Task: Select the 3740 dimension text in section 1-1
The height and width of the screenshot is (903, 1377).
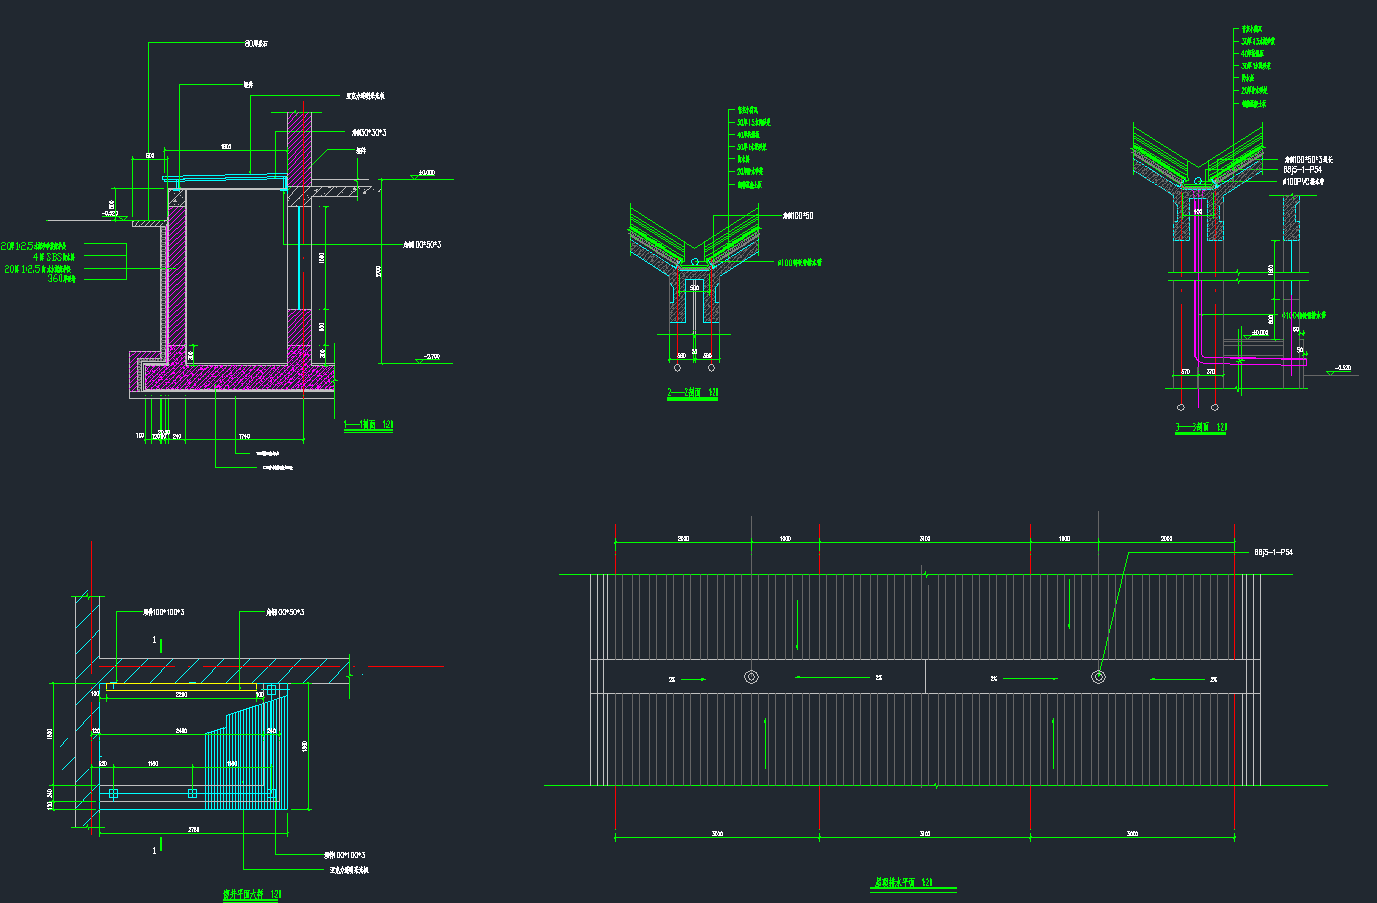Action: [x=244, y=437]
